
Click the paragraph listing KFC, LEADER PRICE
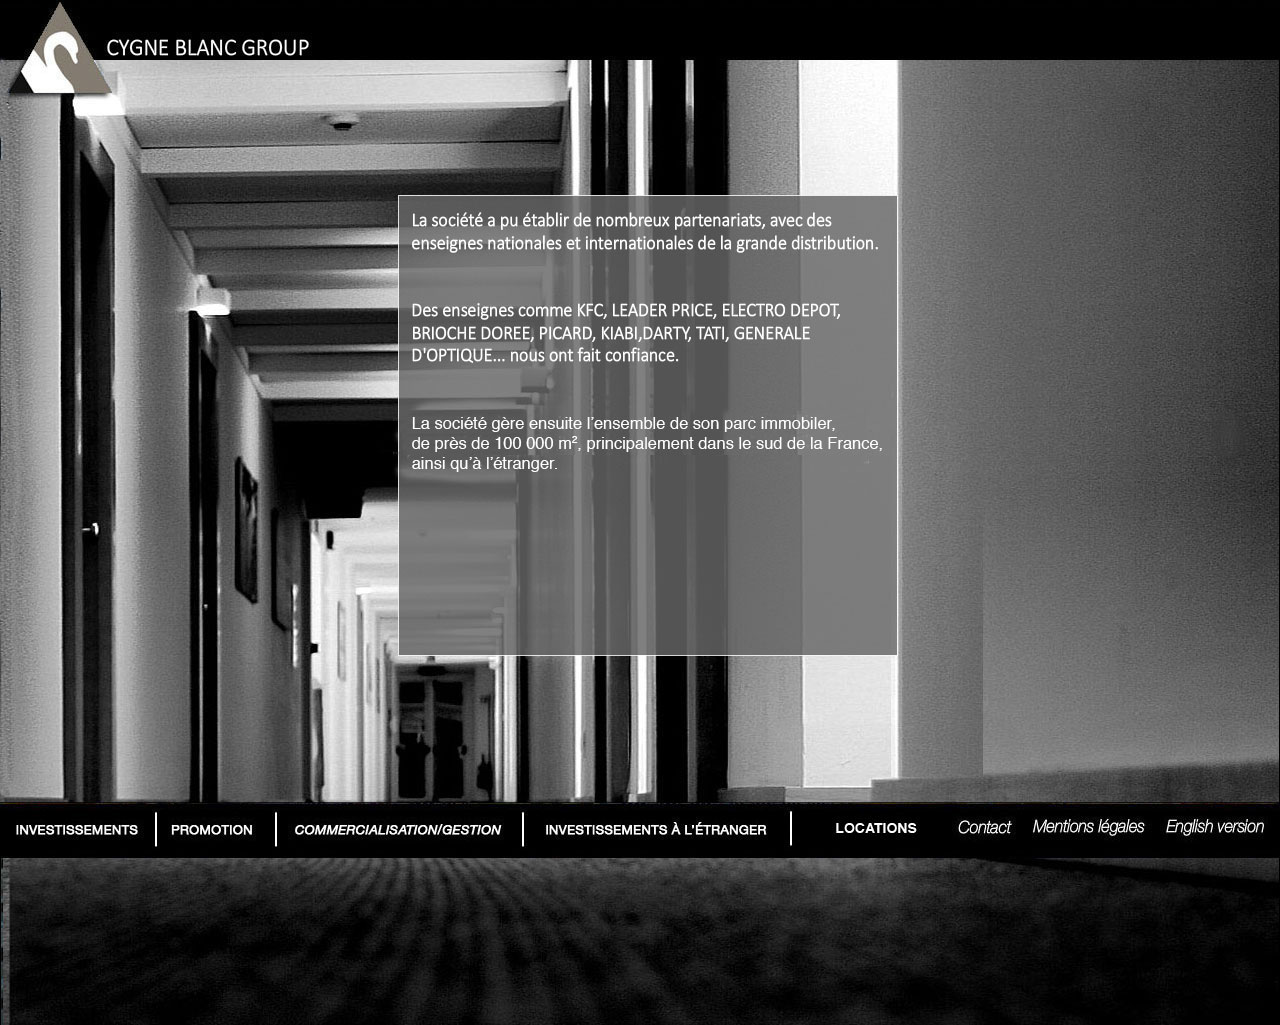point(626,333)
